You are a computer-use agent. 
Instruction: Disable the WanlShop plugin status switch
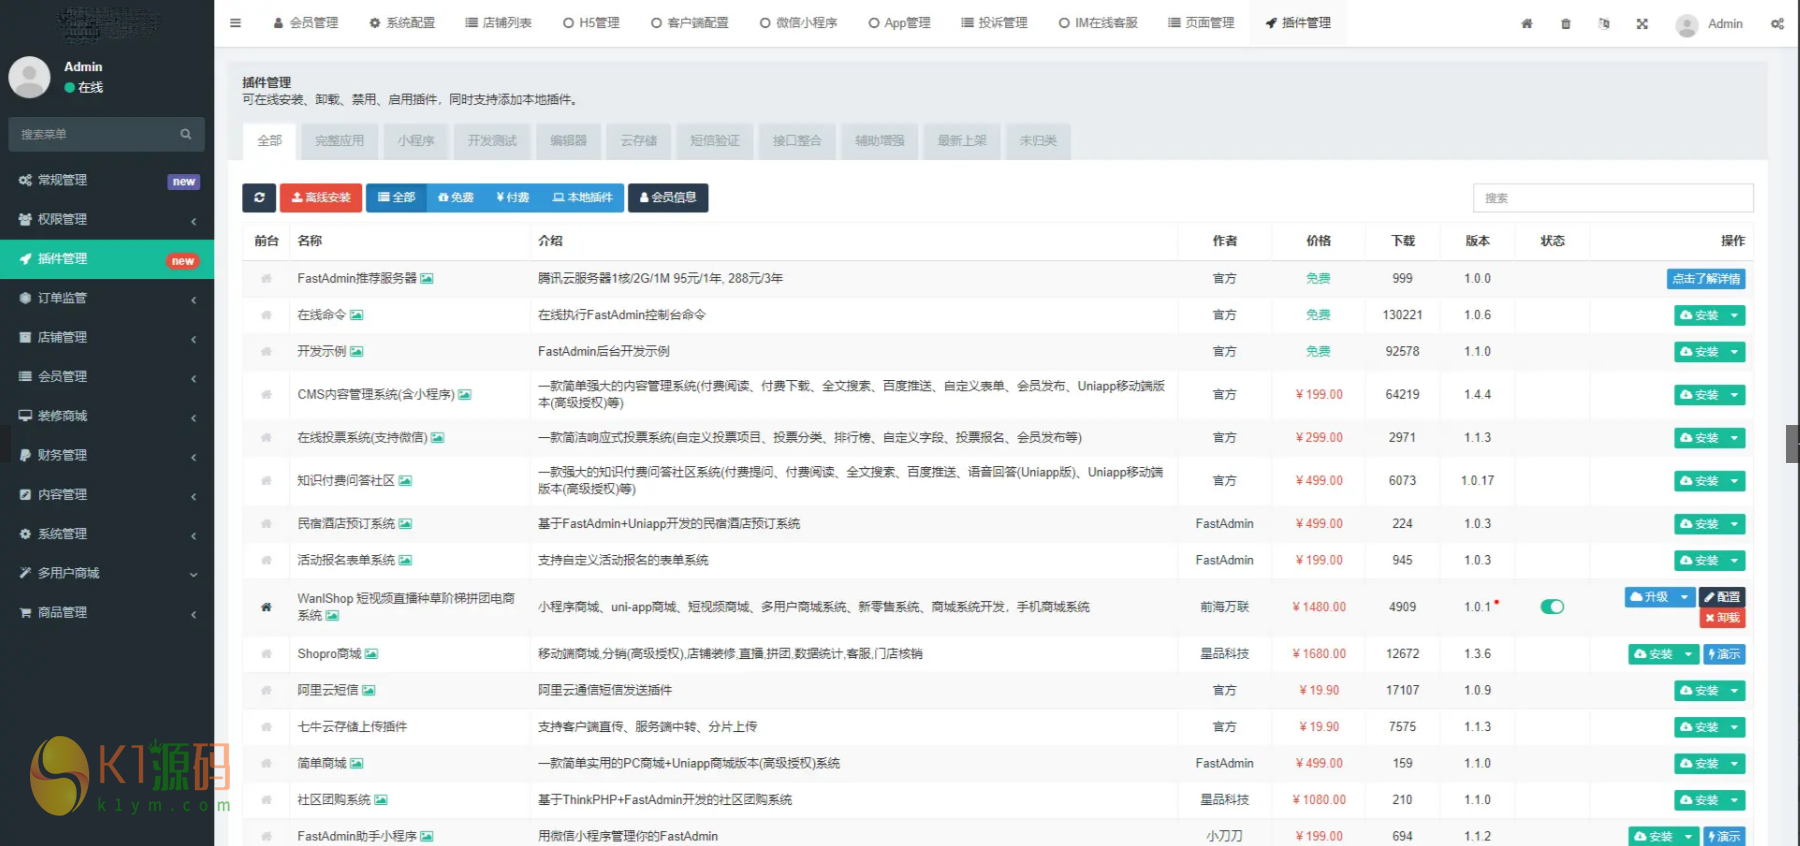point(1552,607)
